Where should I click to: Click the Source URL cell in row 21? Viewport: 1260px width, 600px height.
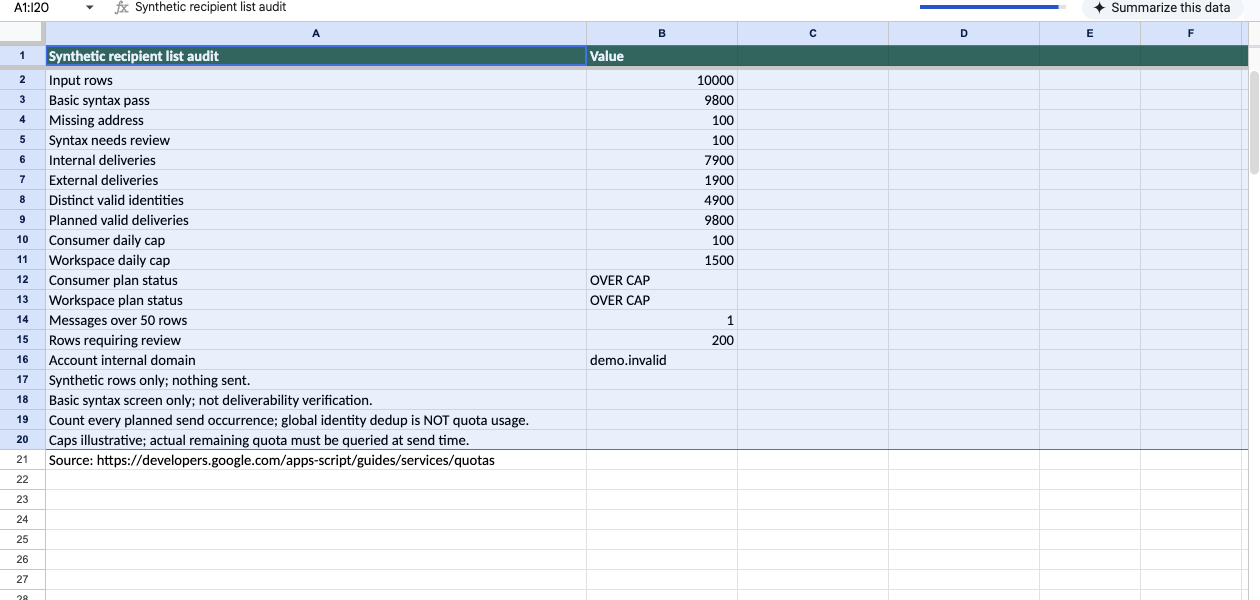click(316, 460)
